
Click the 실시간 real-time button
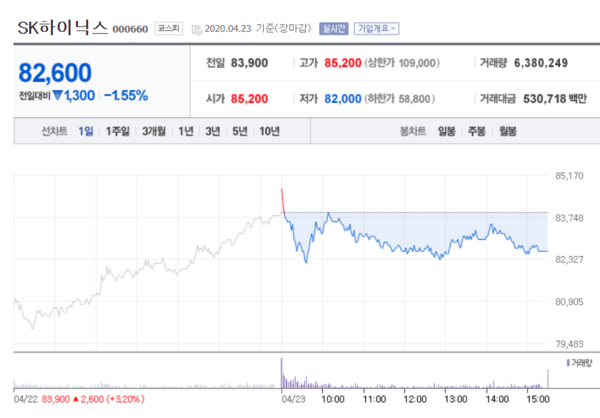334,29
